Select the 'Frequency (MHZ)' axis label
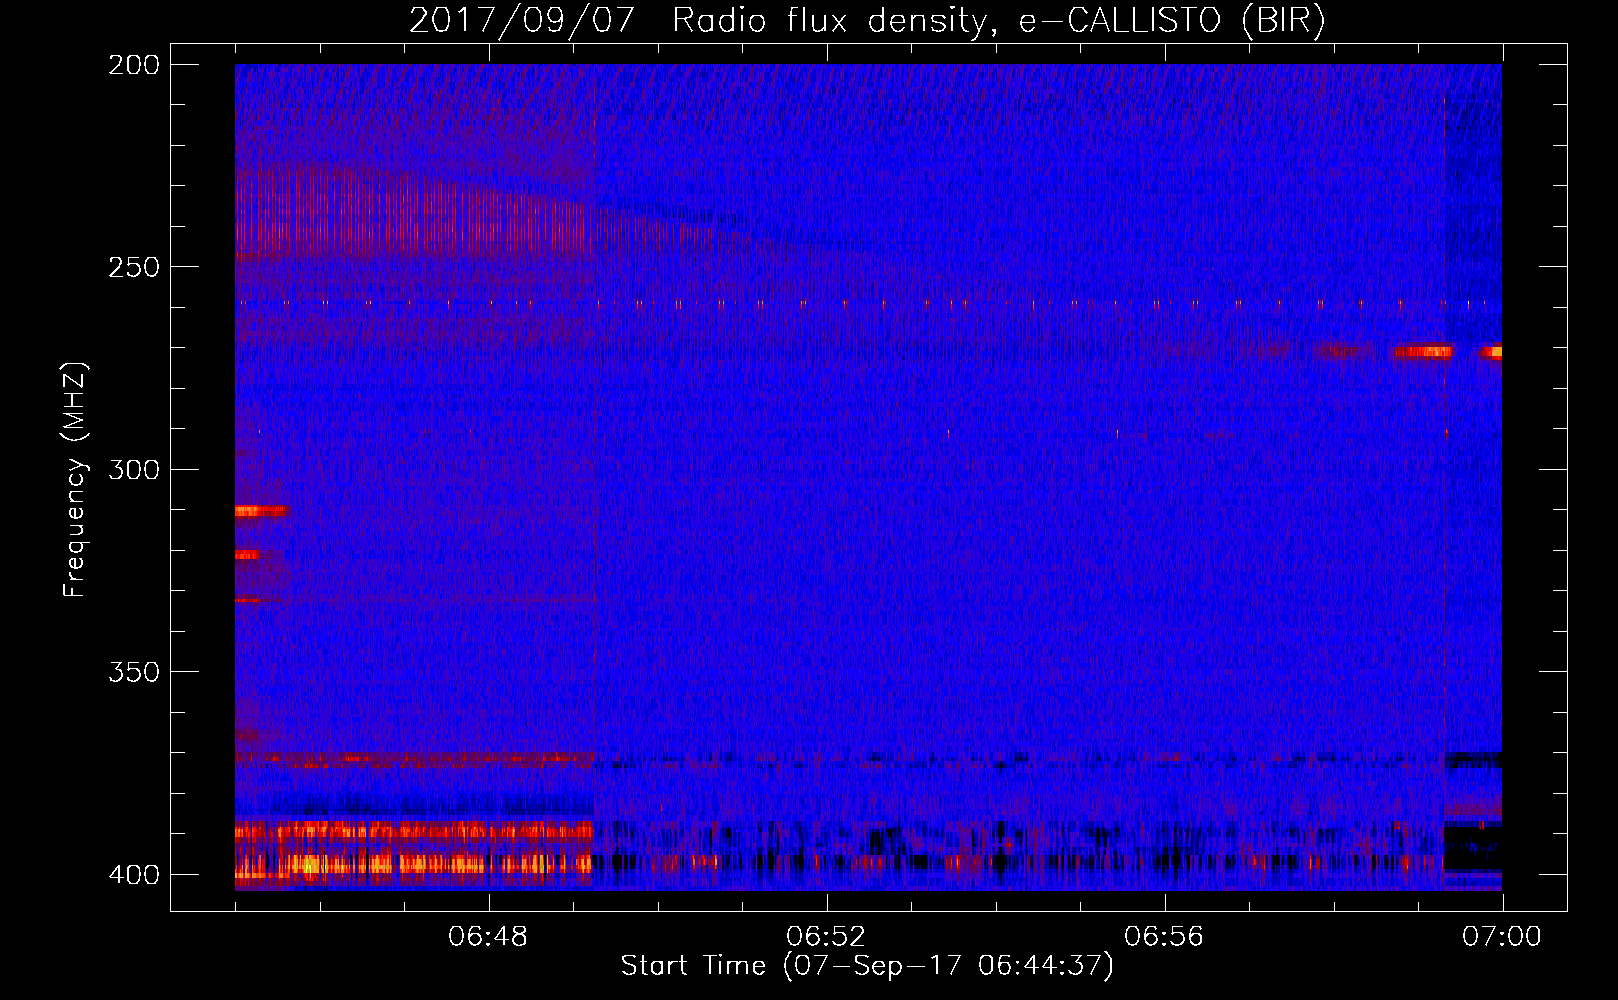The height and width of the screenshot is (1000, 1618). (x=75, y=480)
